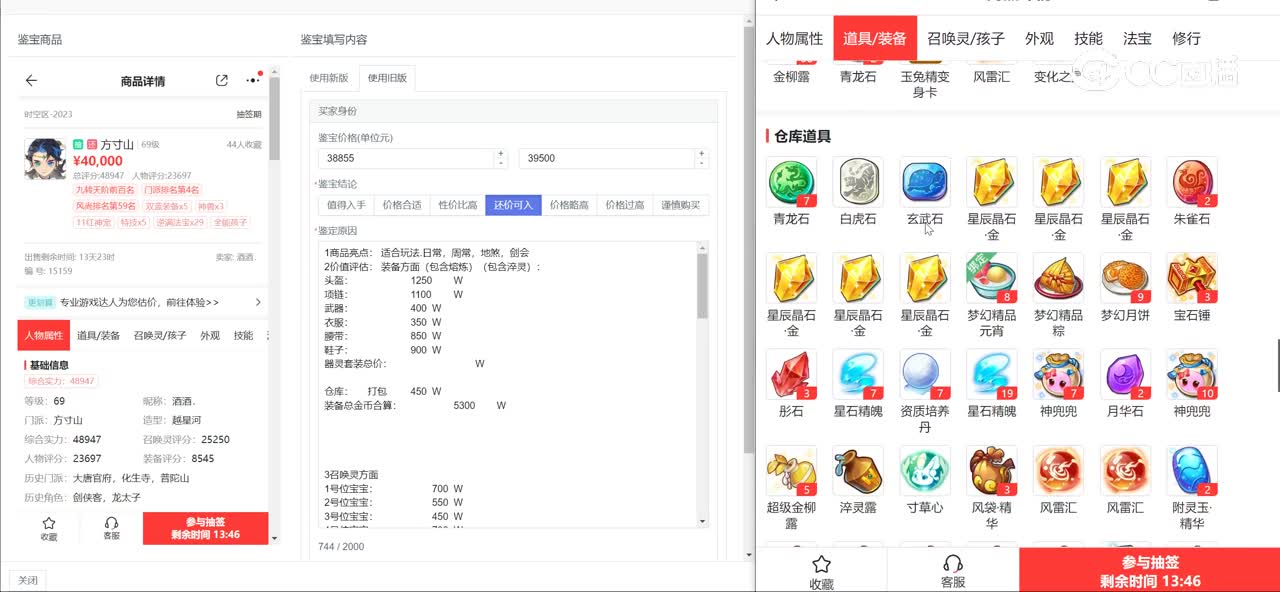Increase the 38855 price with its up arrow

point(501,153)
